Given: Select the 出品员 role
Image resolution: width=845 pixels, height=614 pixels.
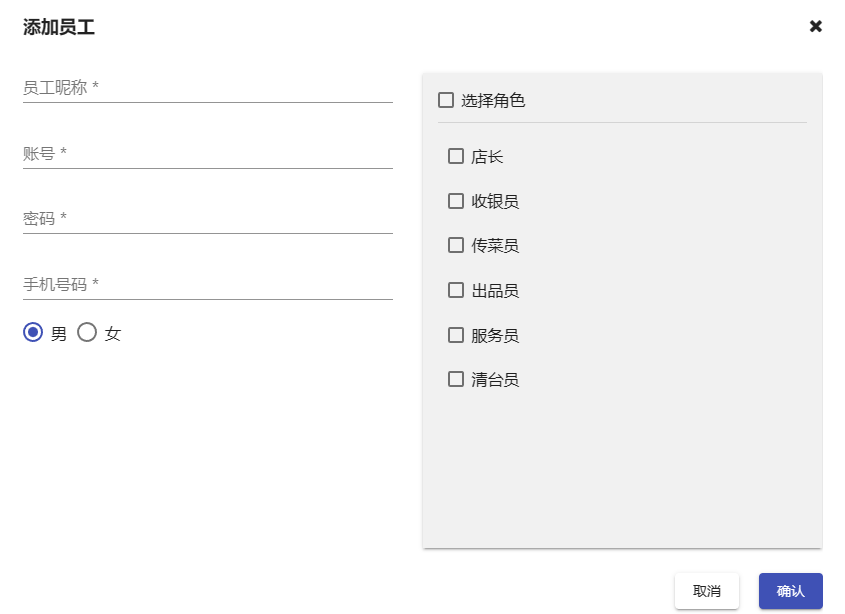Looking at the screenshot, I should (x=456, y=290).
